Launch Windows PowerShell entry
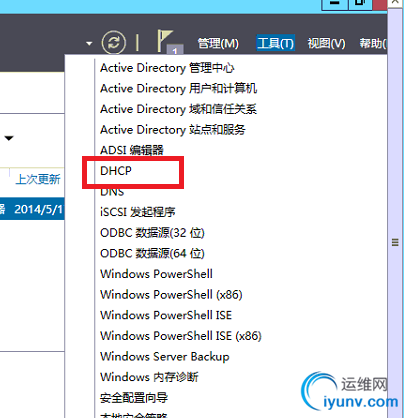This screenshot has height=418, width=404. coord(156,274)
